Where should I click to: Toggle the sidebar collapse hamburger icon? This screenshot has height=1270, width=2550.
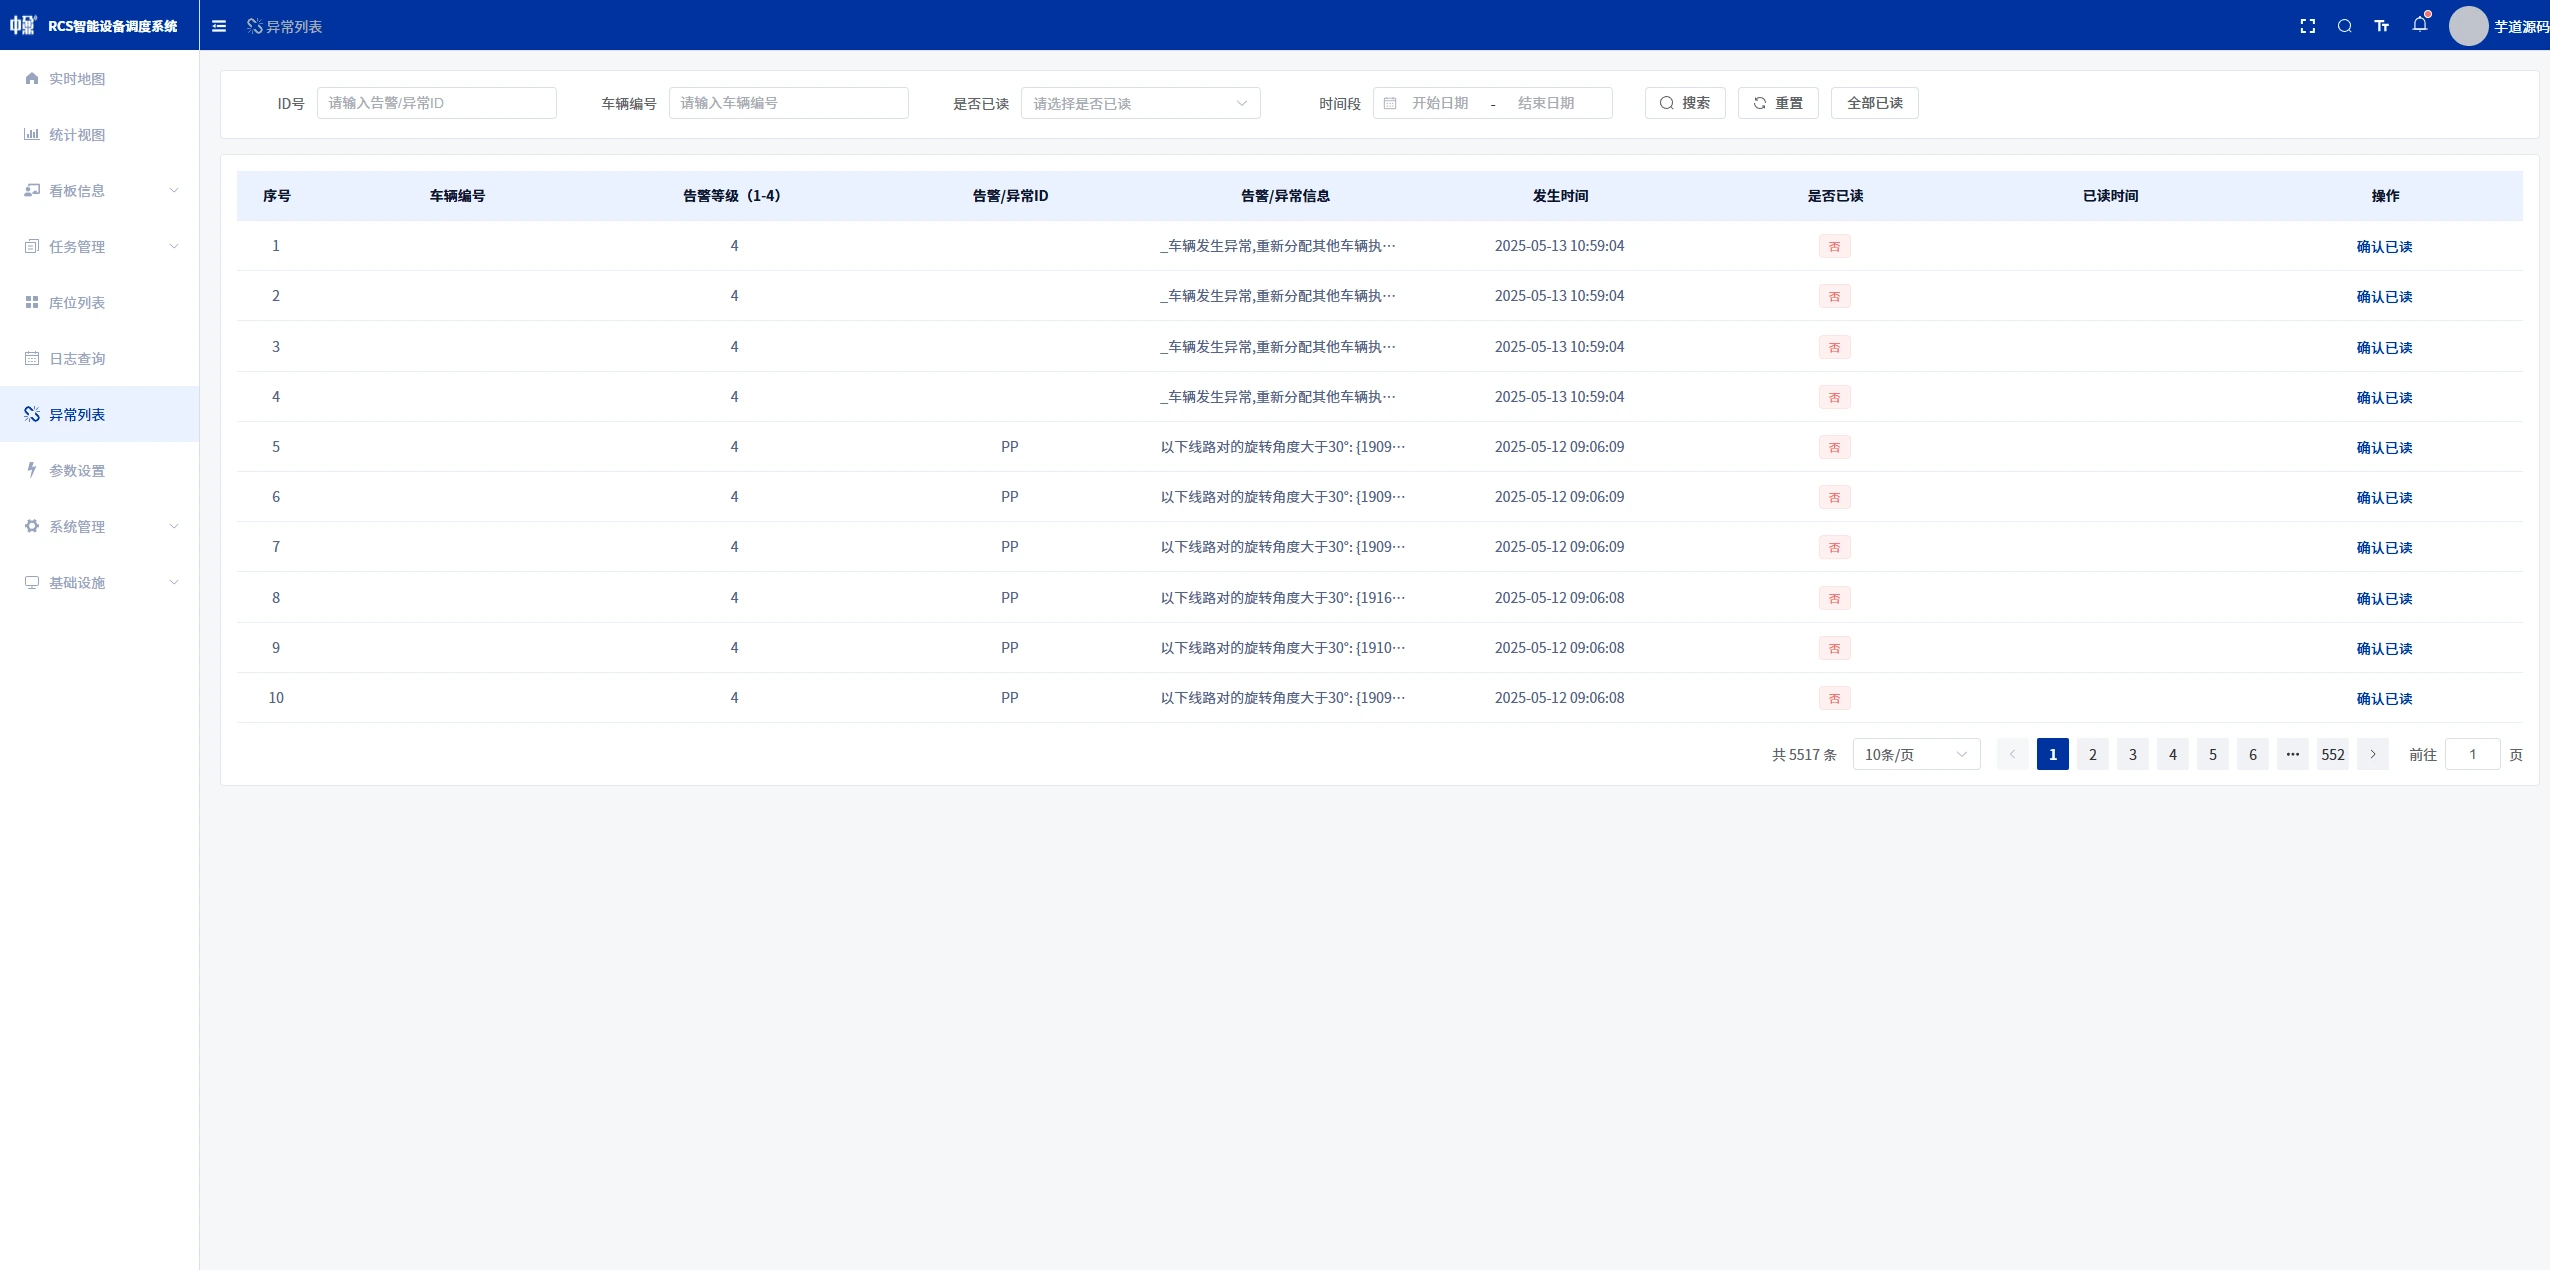point(219,26)
